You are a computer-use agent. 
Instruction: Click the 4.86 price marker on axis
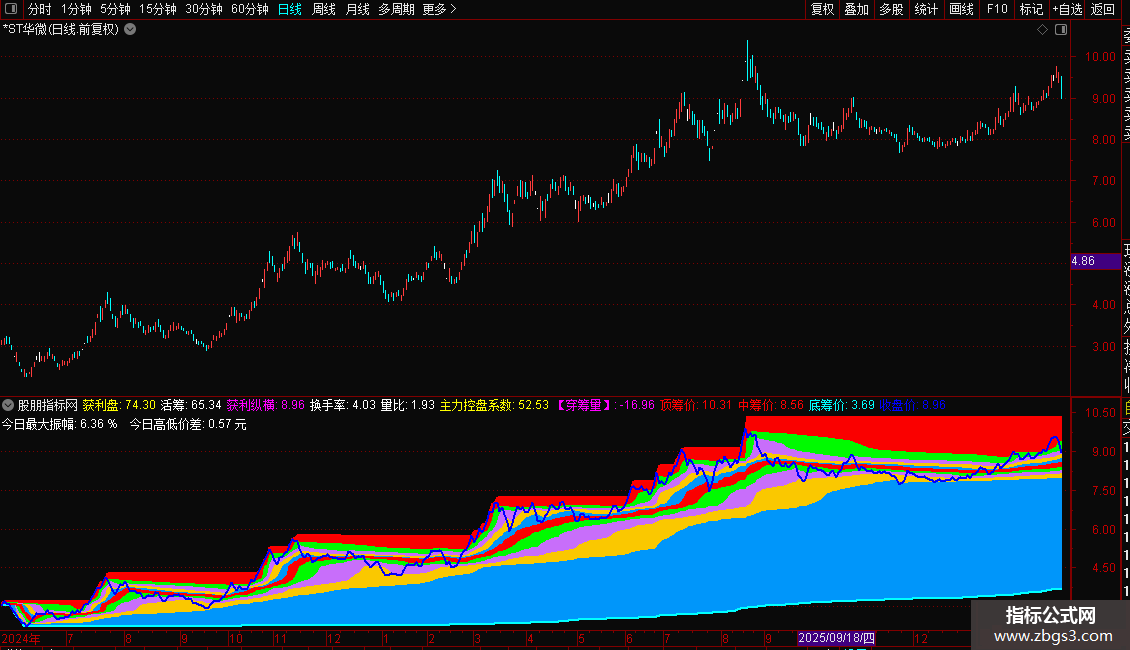click(1095, 262)
